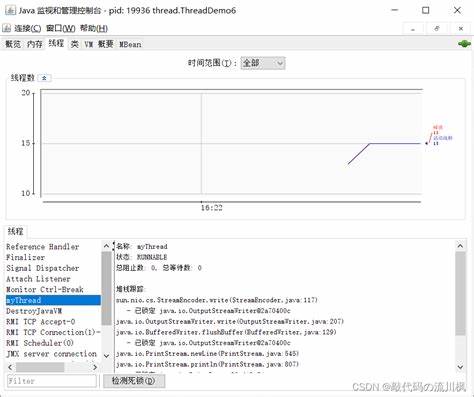Switch to the 内存 tab
The image size is (474, 397).
(x=35, y=44)
